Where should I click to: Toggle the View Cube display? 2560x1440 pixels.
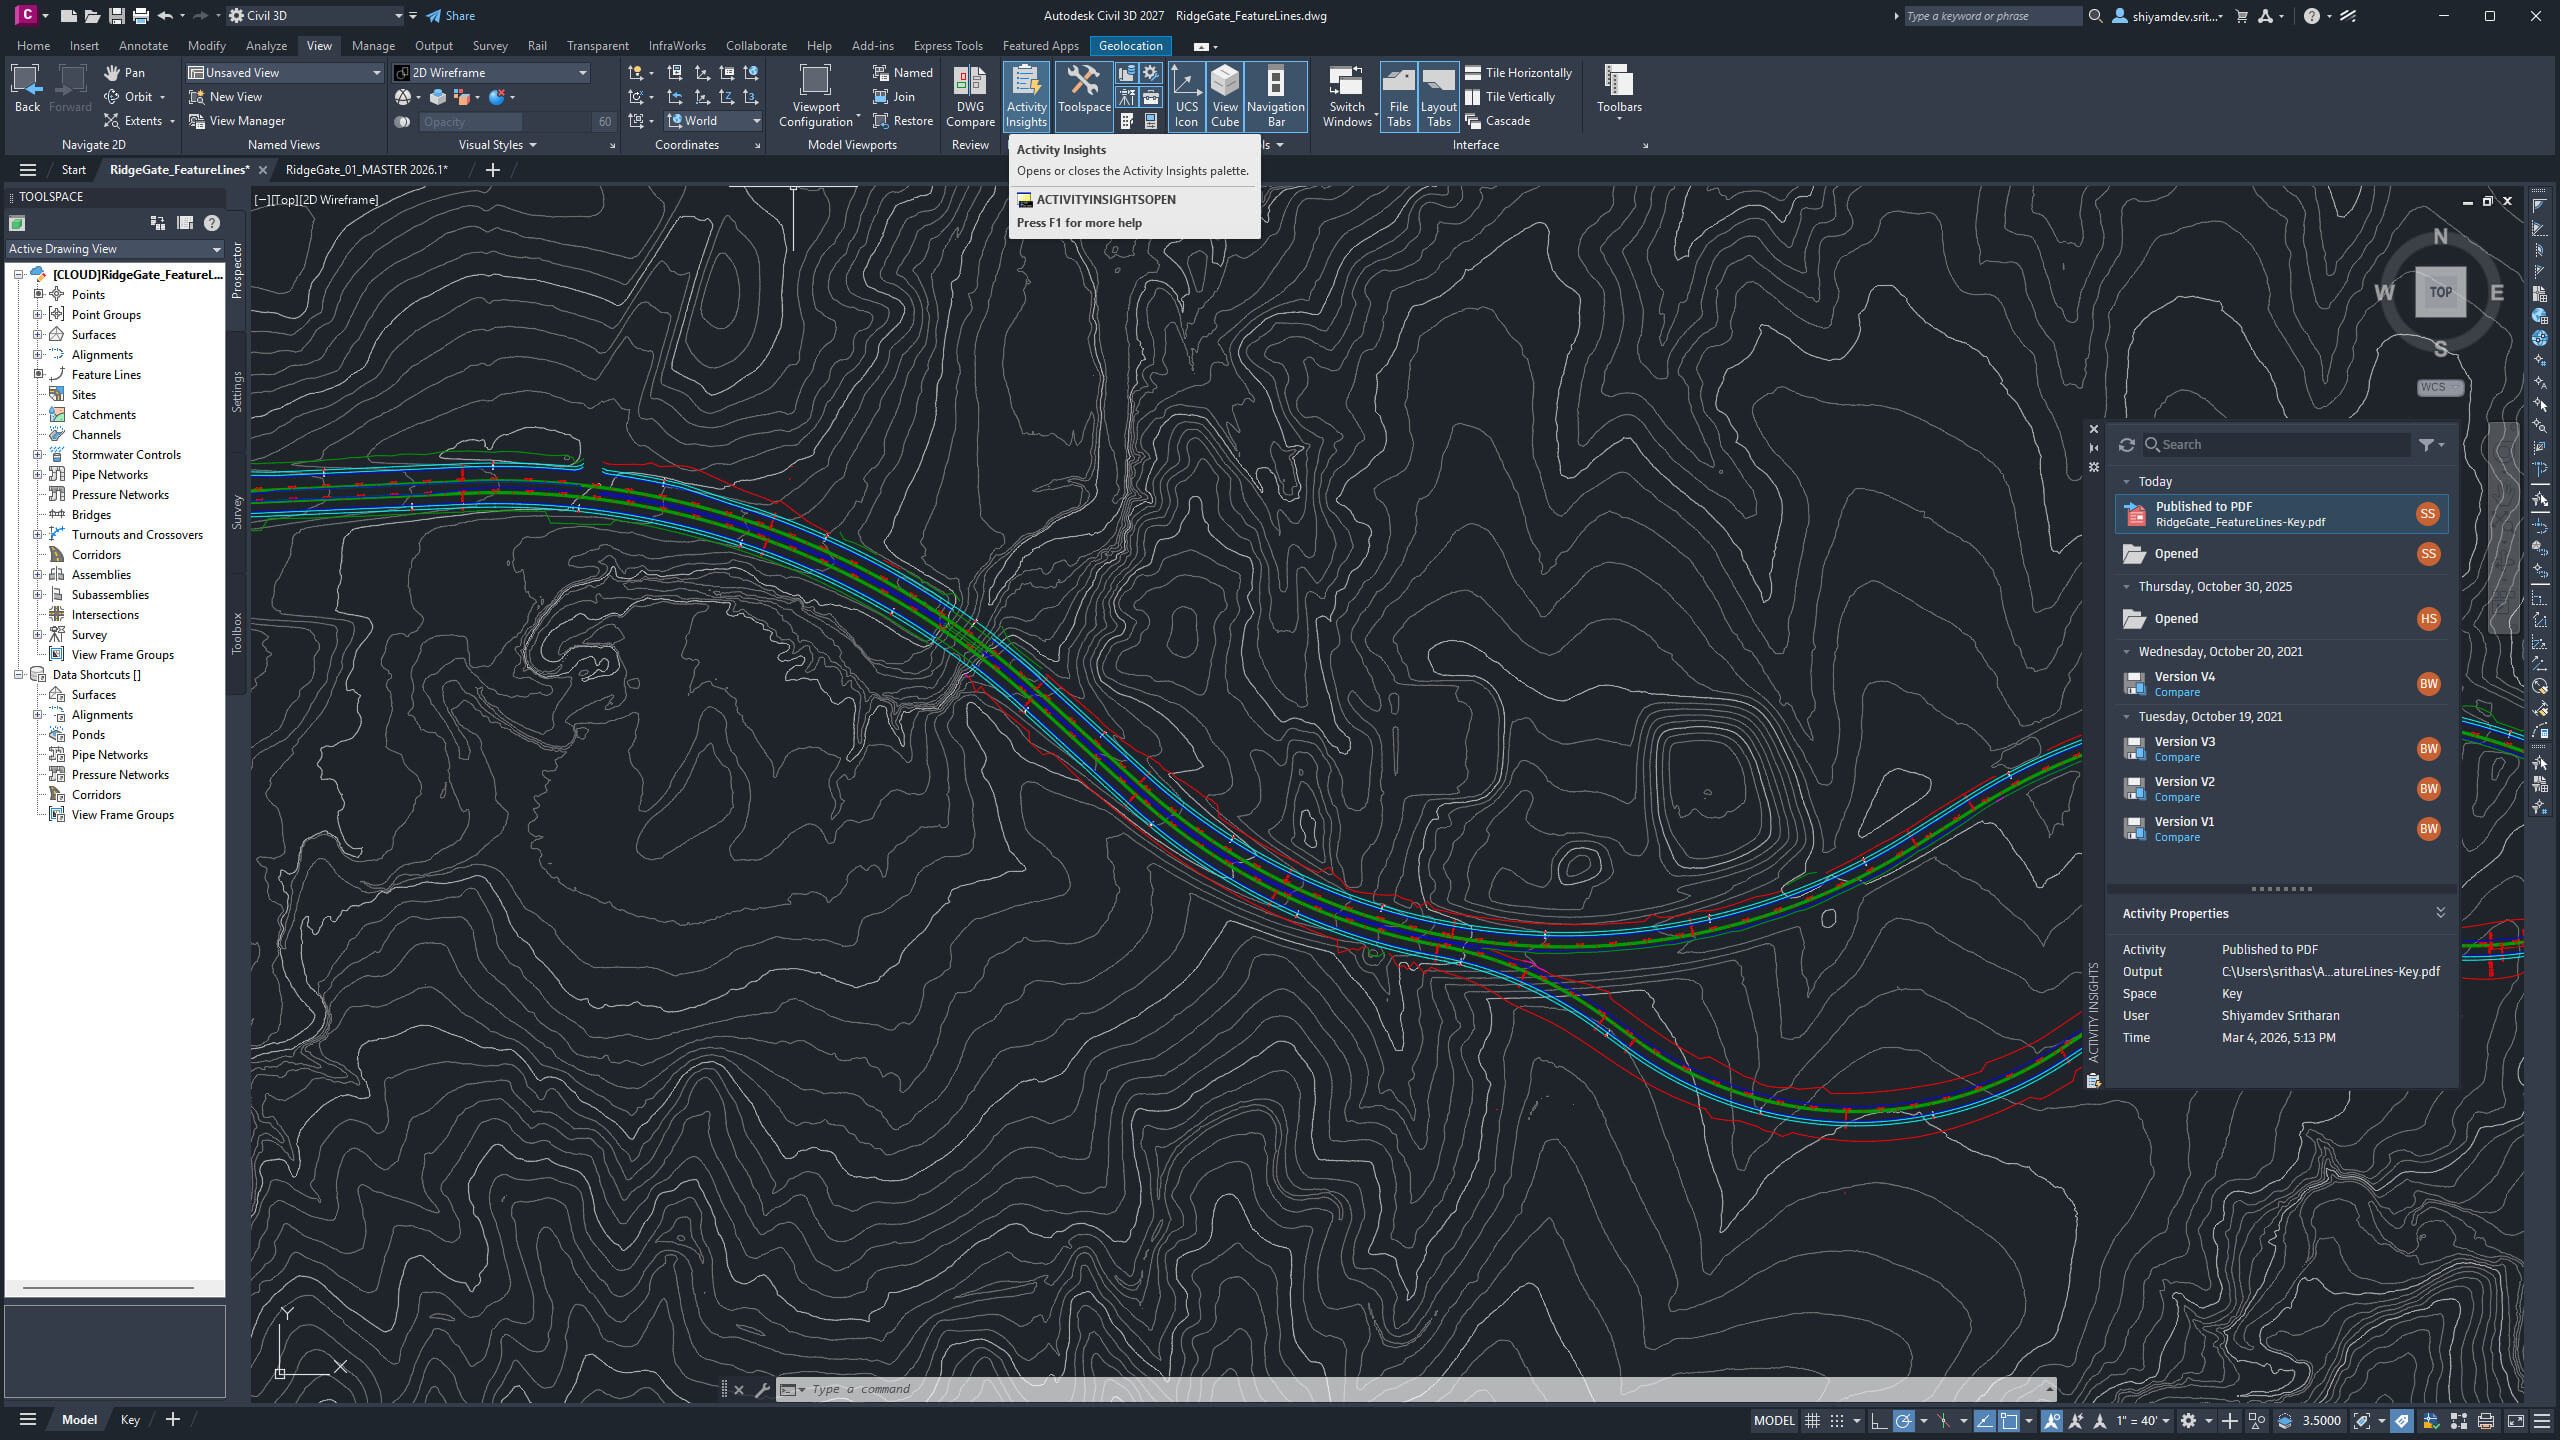pyautogui.click(x=1225, y=96)
